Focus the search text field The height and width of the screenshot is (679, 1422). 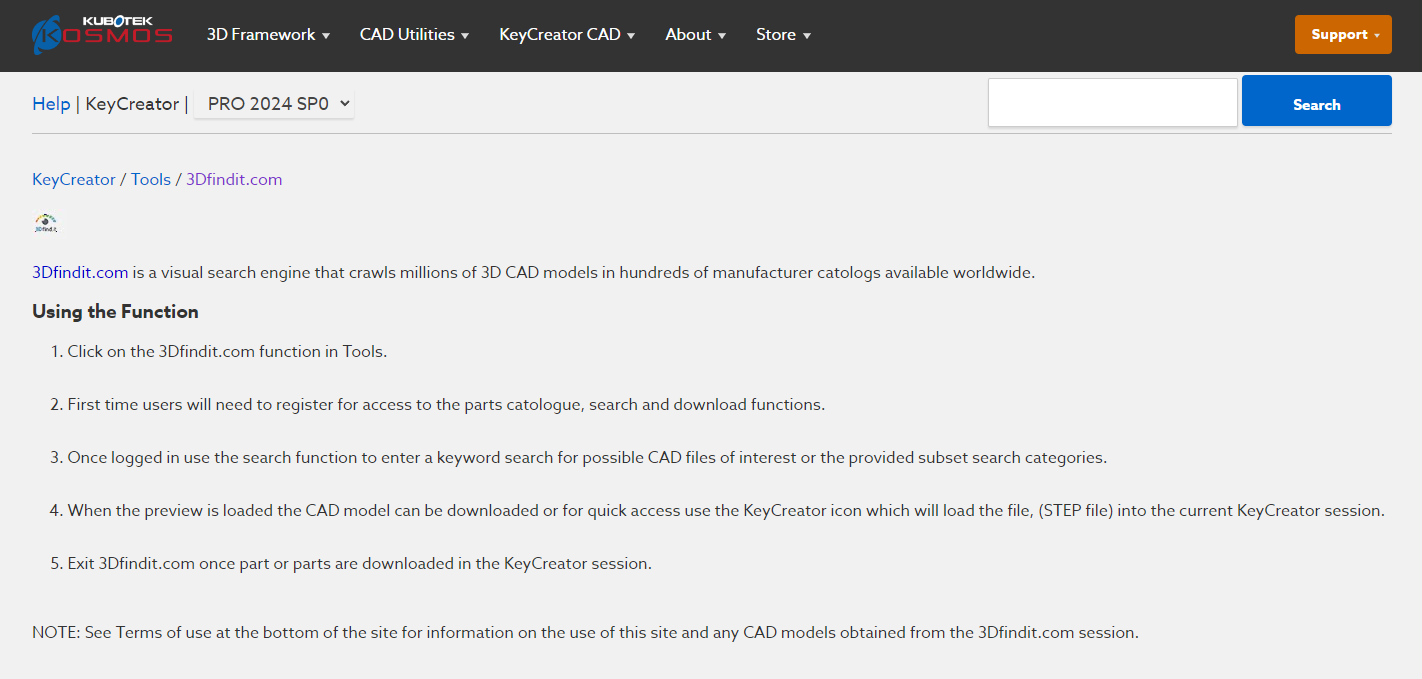click(1113, 102)
